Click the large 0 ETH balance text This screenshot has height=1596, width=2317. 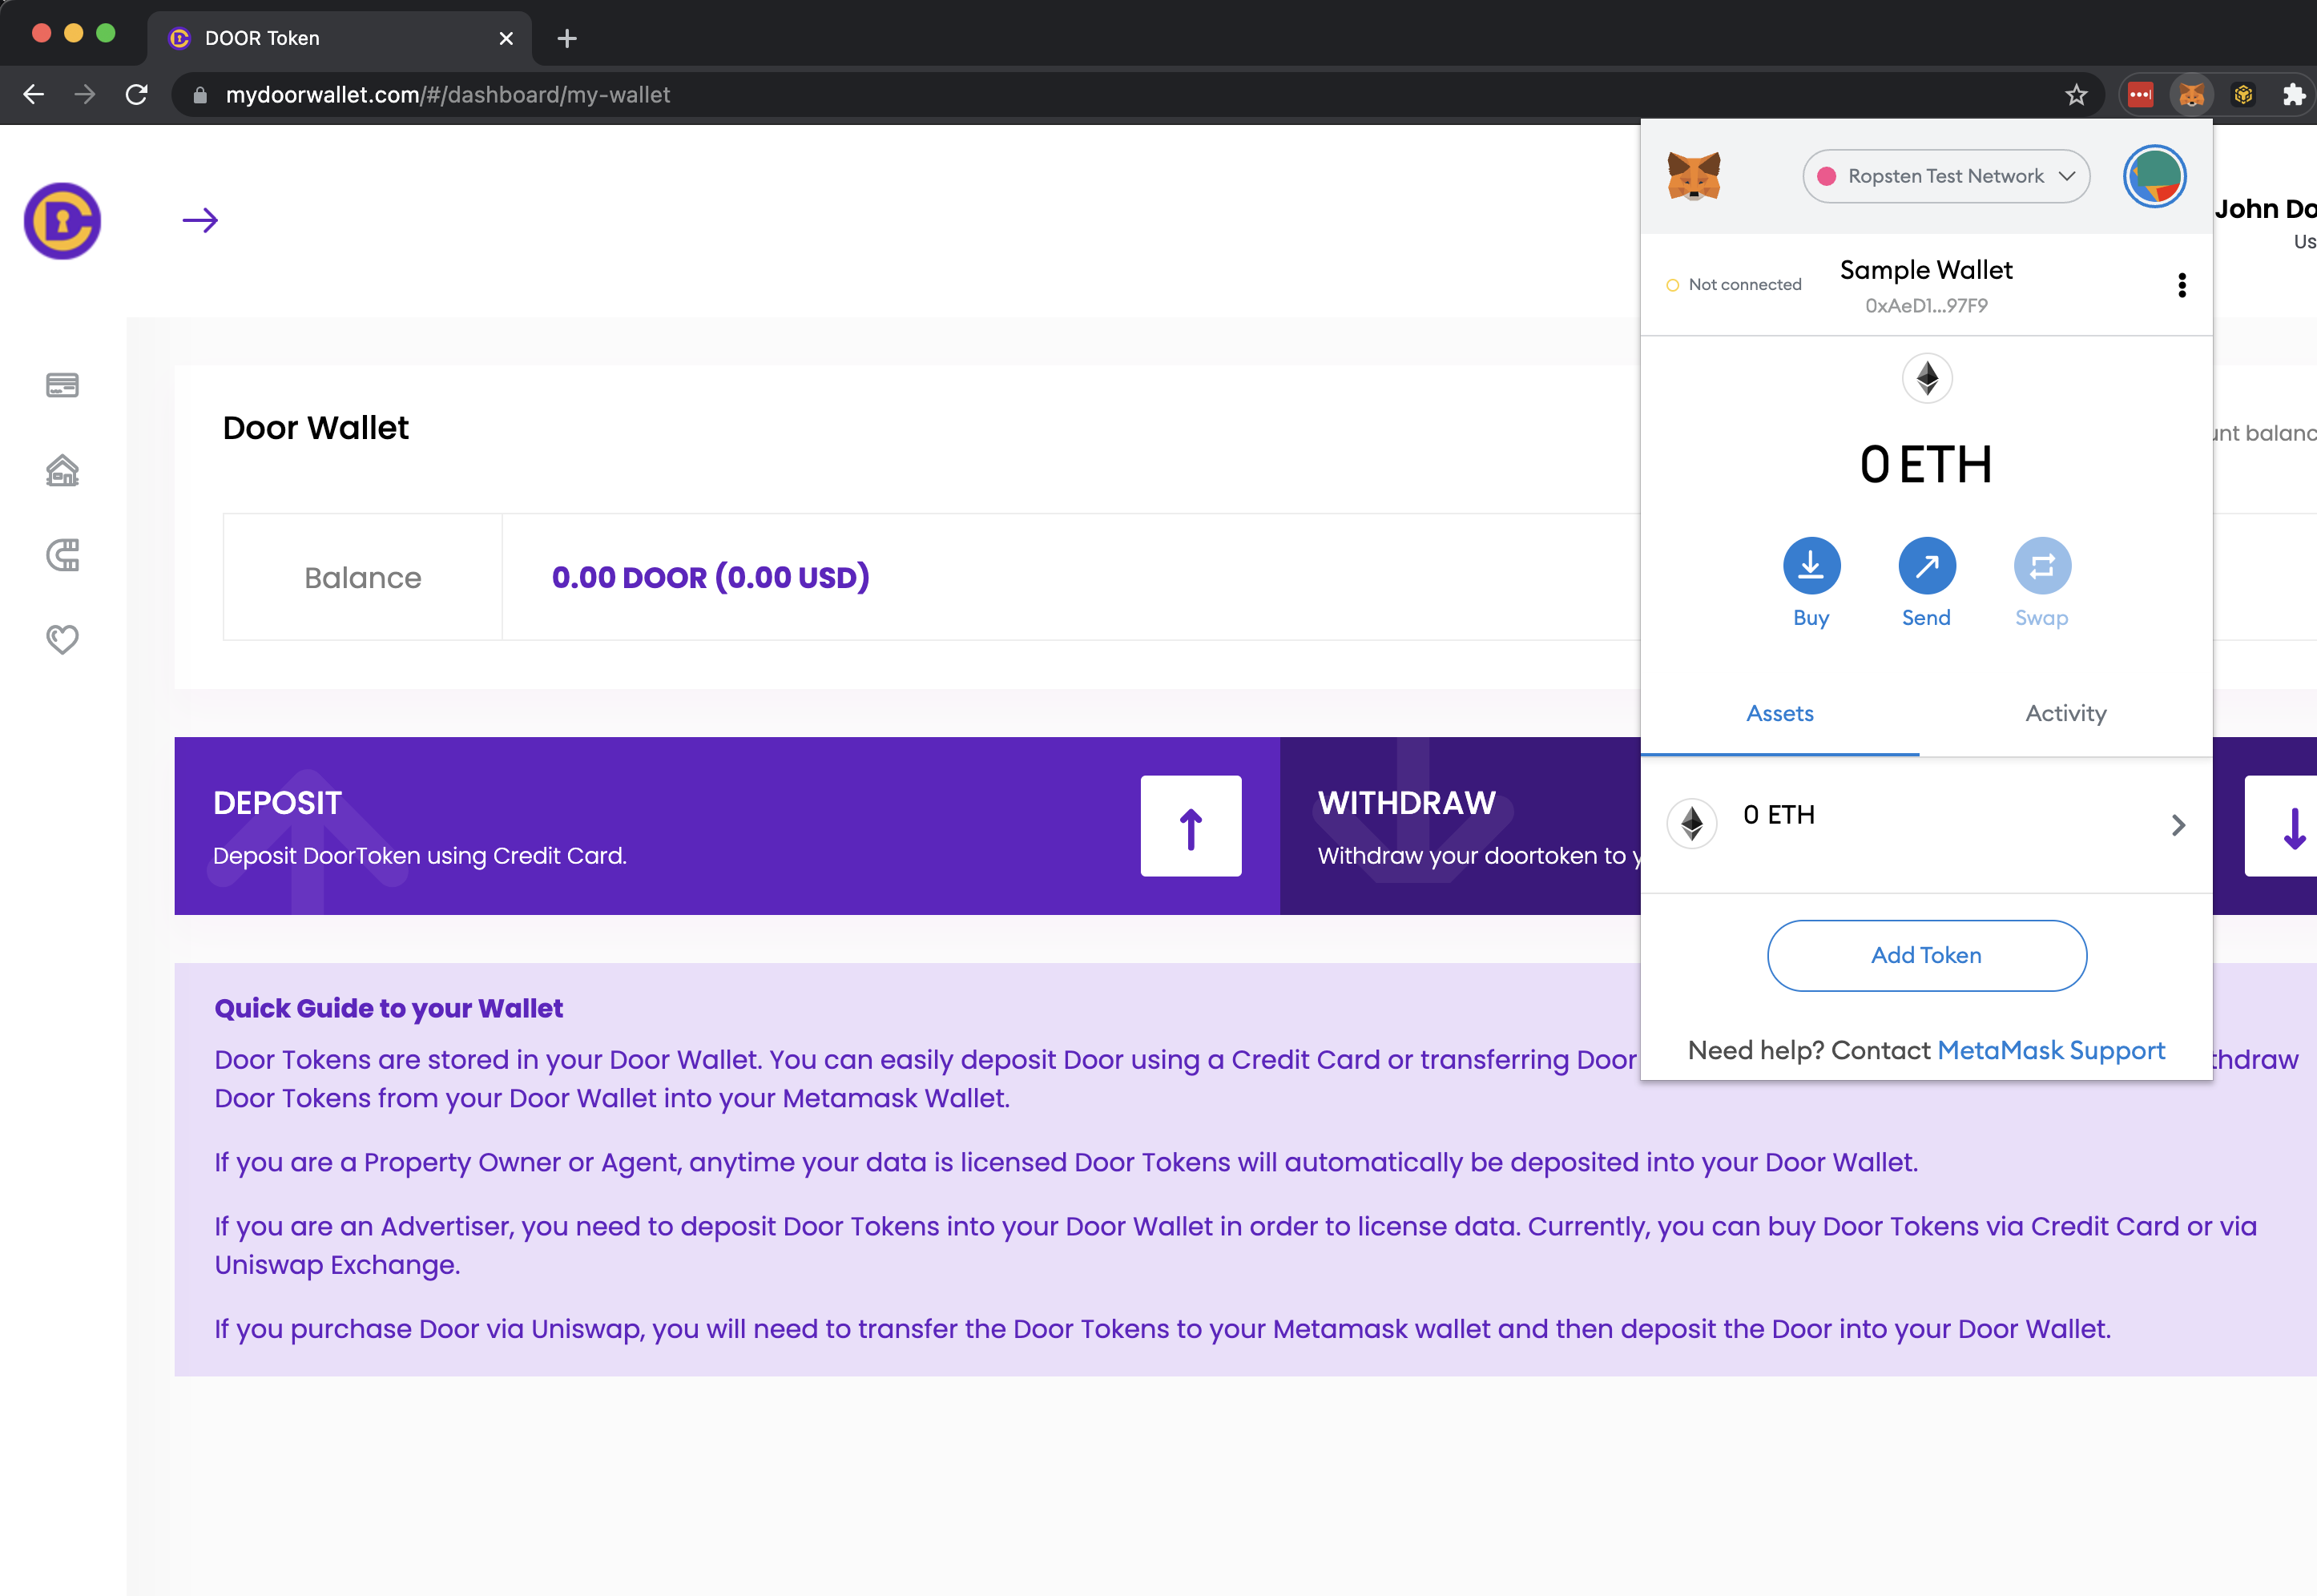pyautogui.click(x=1926, y=465)
